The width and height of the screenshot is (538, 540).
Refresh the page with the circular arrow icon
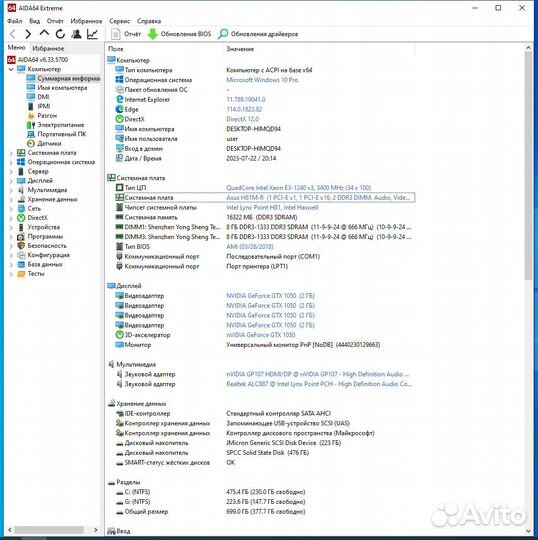pyautogui.click(x=60, y=34)
